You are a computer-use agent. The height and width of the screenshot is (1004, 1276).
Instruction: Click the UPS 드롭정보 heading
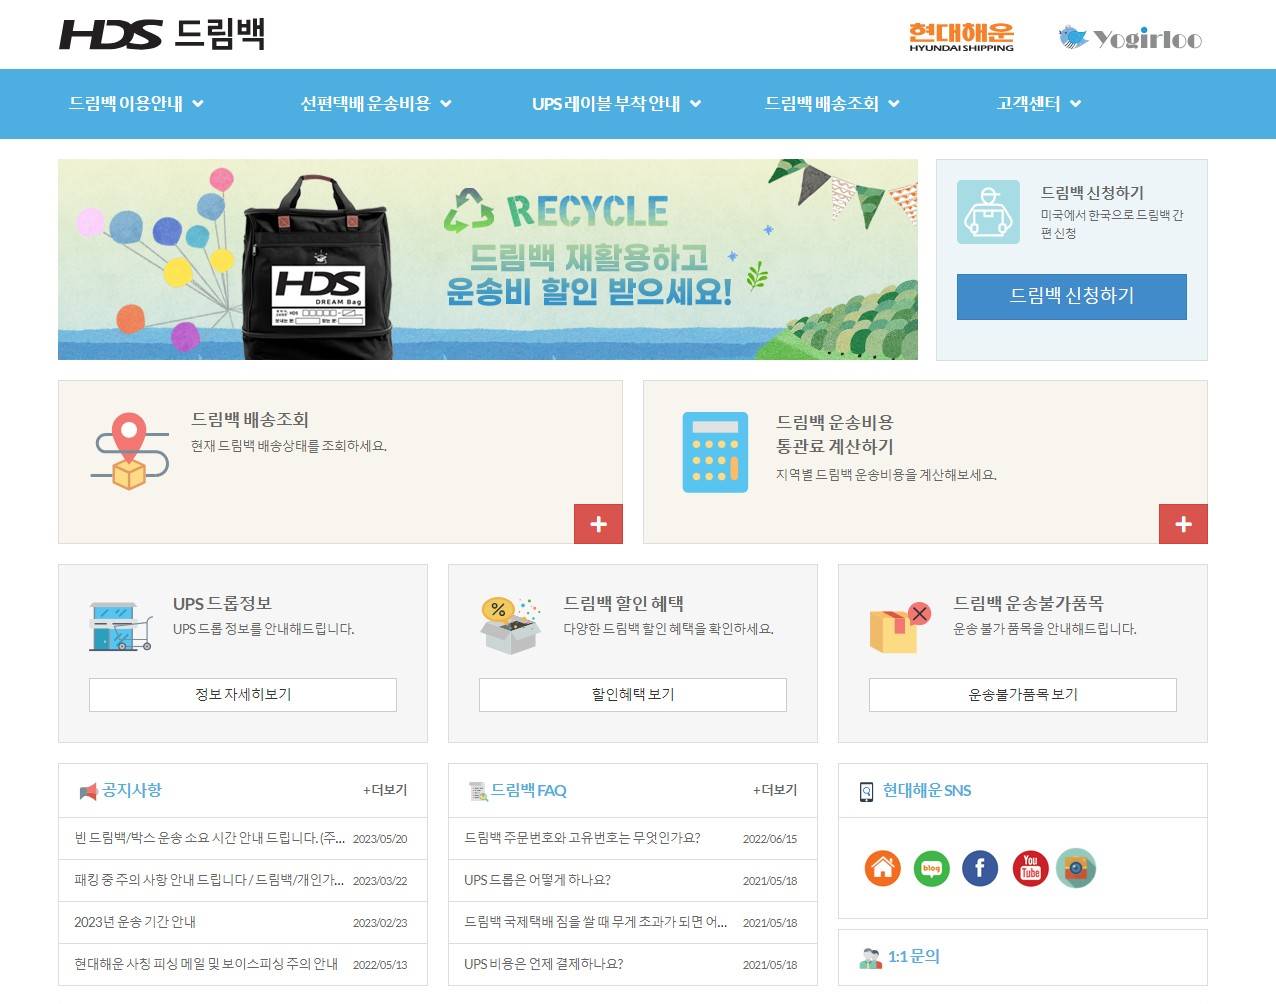pyautogui.click(x=222, y=604)
